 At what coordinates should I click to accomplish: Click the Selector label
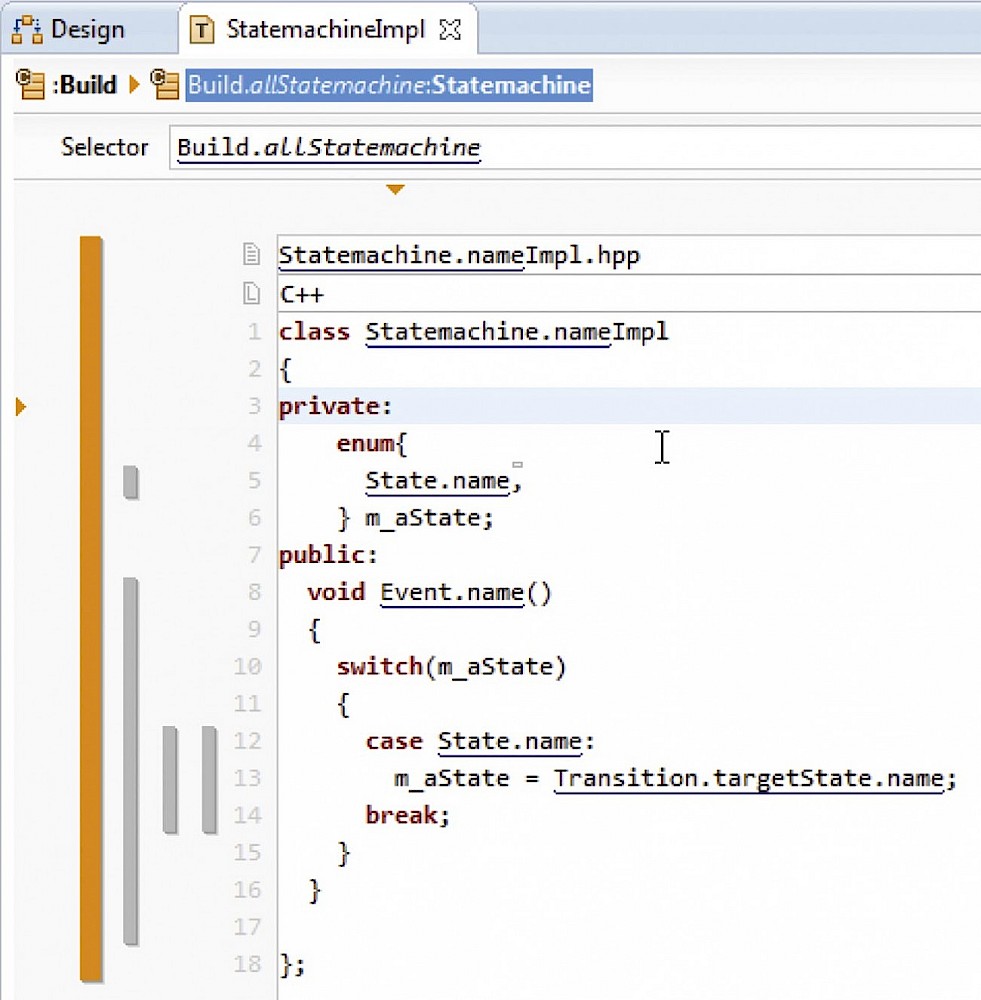tap(105, 147)
